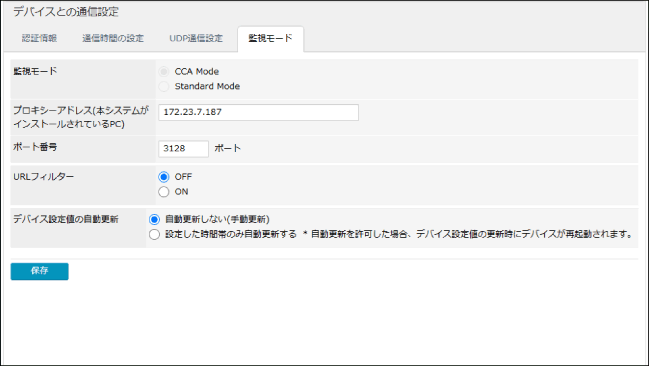Click the ポート番号 label
649x366 pixels.
(x=35, y=147)
